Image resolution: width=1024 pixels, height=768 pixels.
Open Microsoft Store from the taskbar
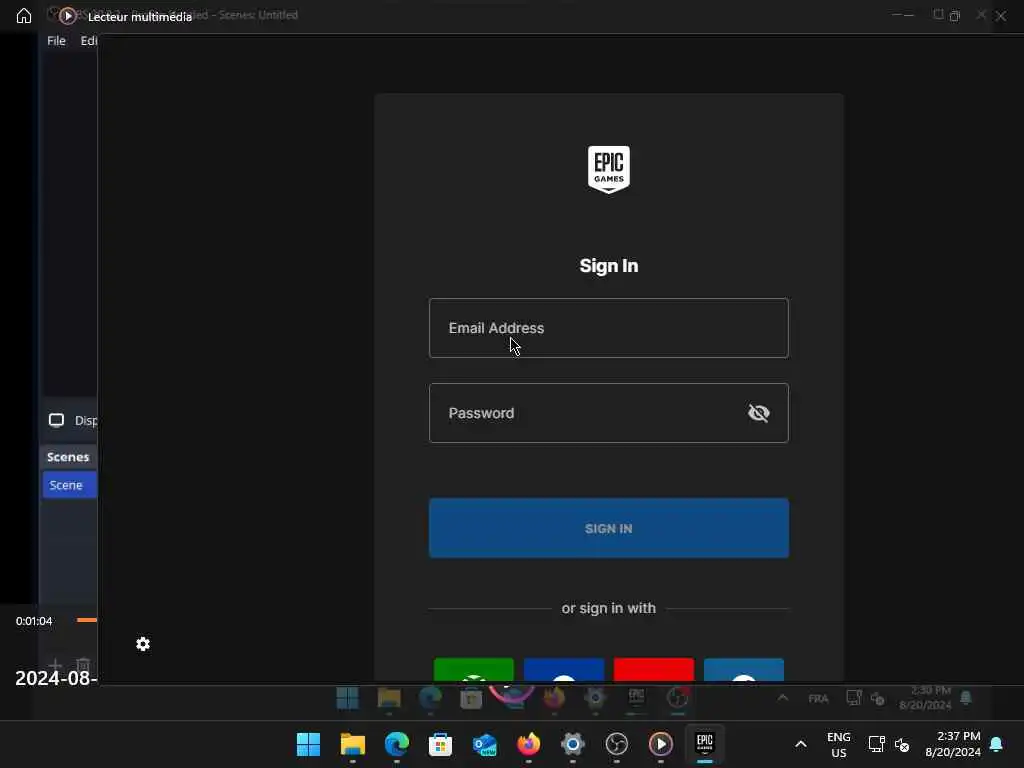[x=440, y=744]
